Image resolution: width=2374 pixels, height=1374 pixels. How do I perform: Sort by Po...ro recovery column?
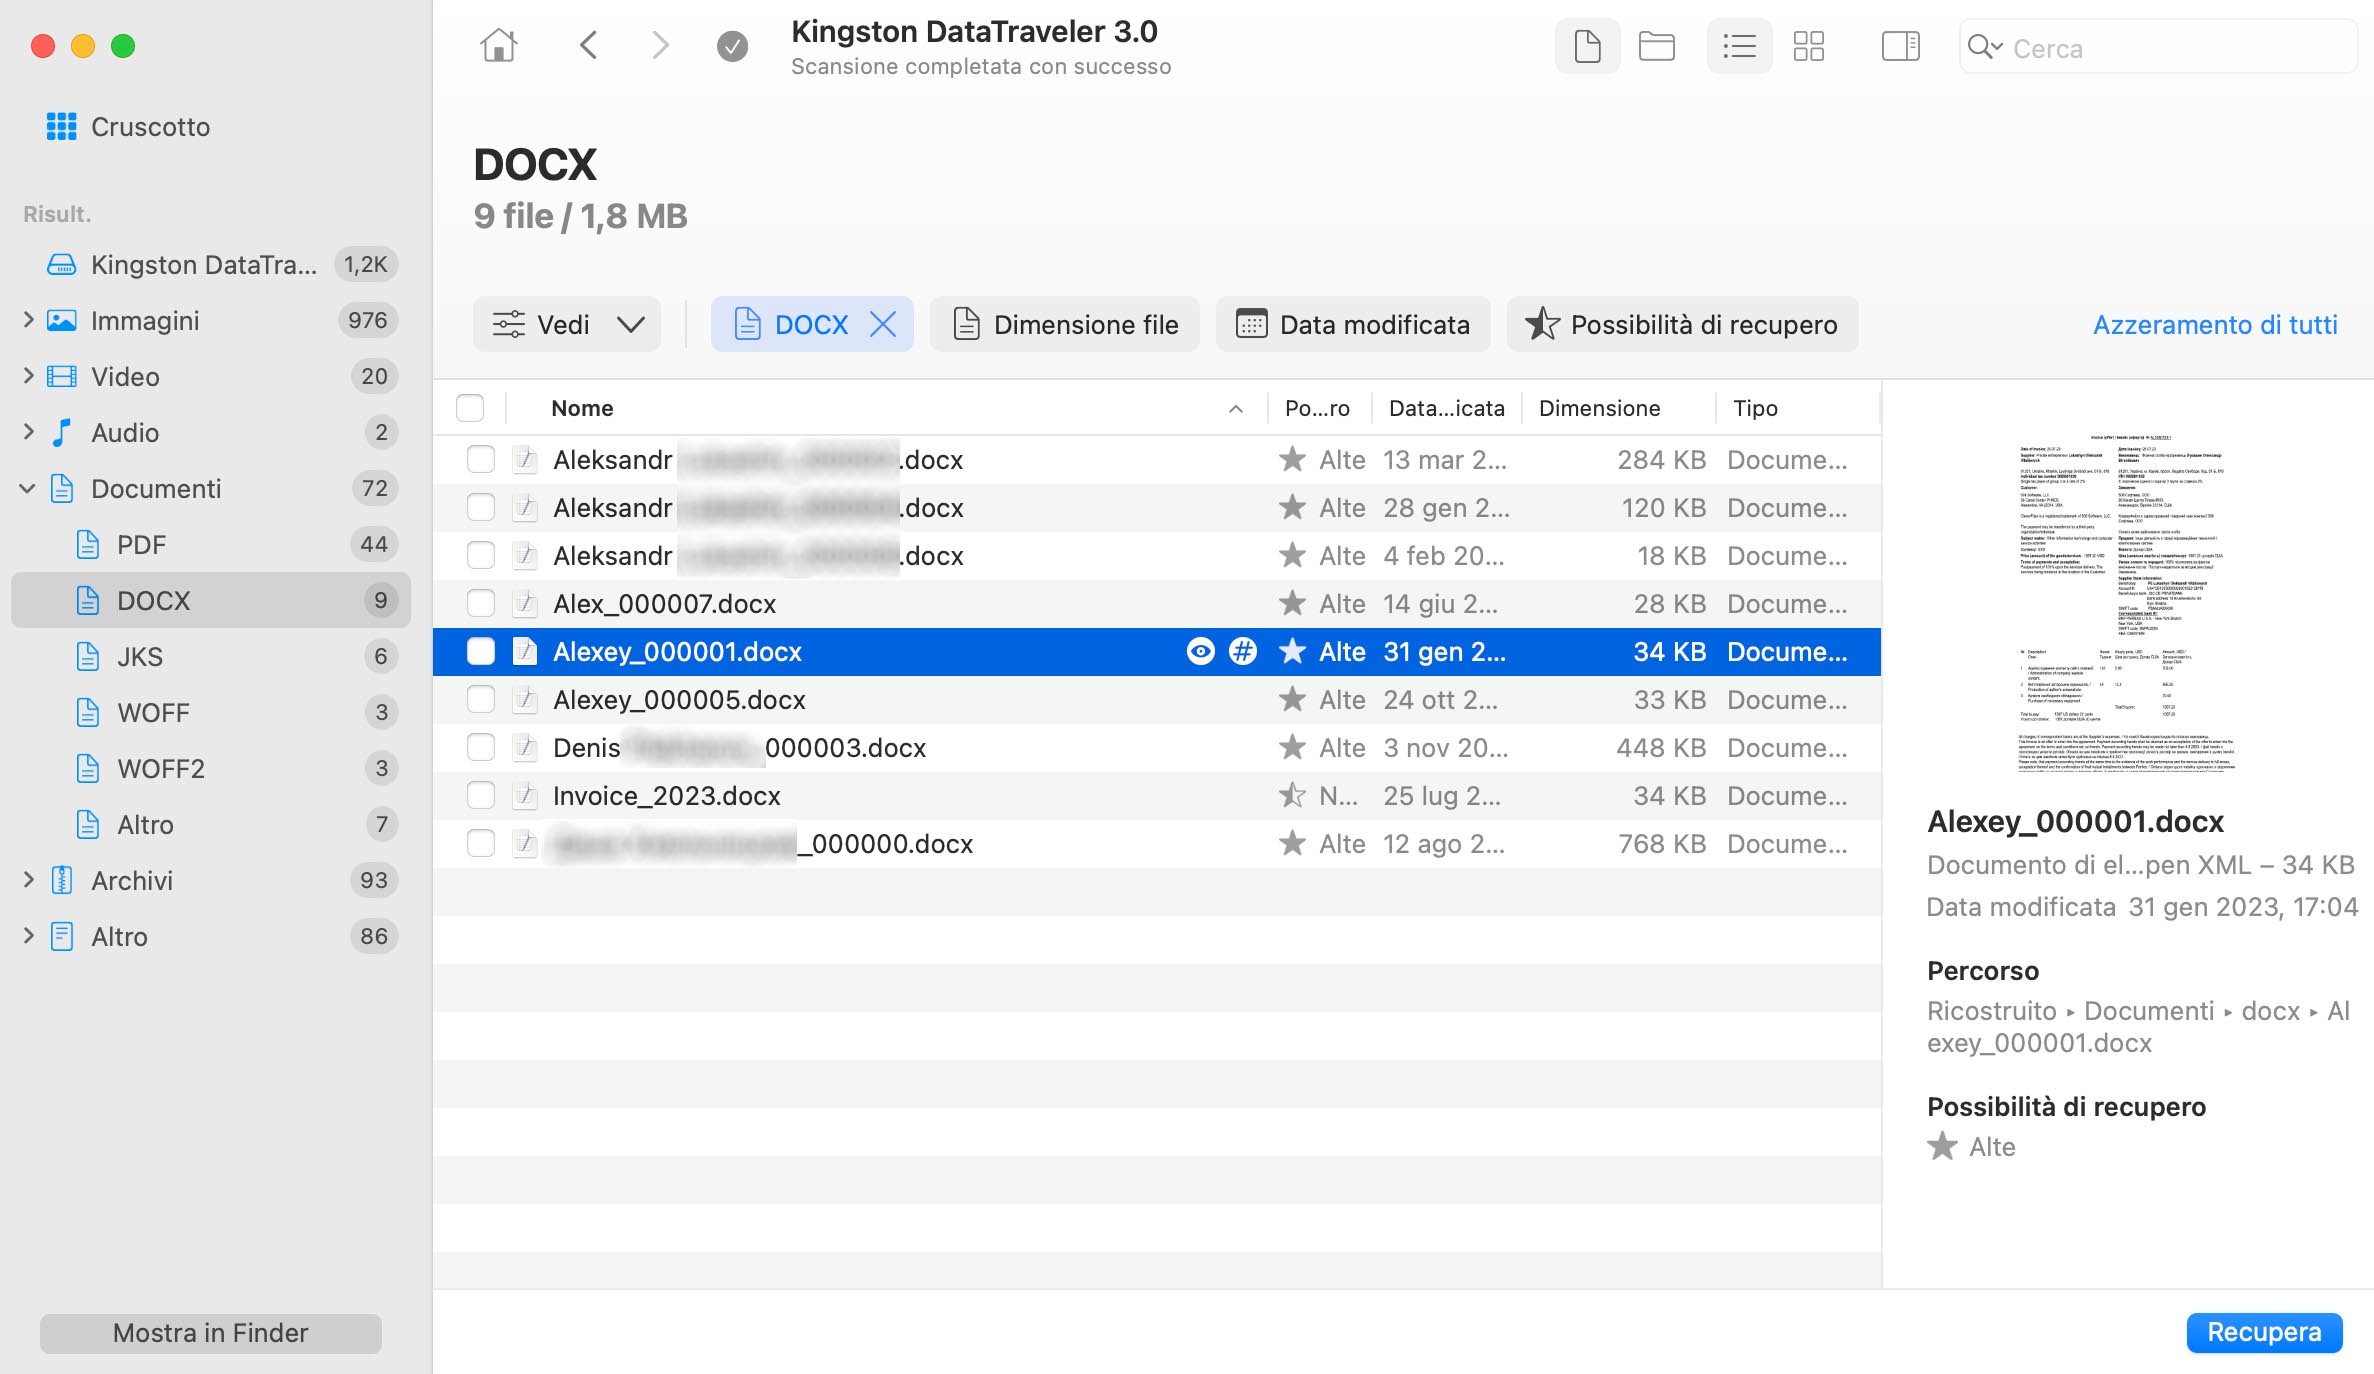(x=1317, y=408)
